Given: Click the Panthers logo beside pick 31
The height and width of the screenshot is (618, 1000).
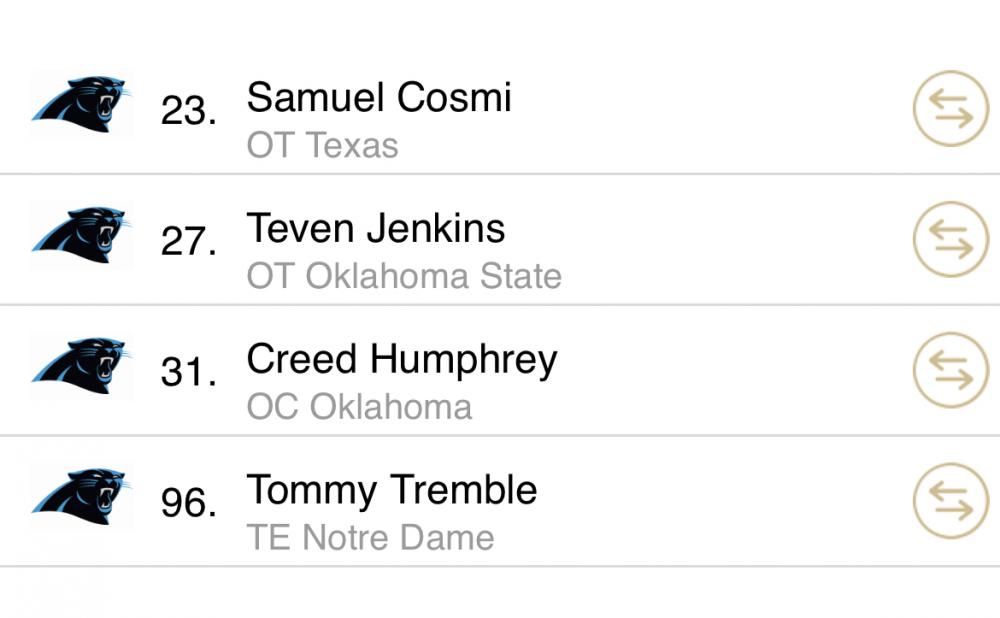Looking at the screenshot, I should pos(81,365).
